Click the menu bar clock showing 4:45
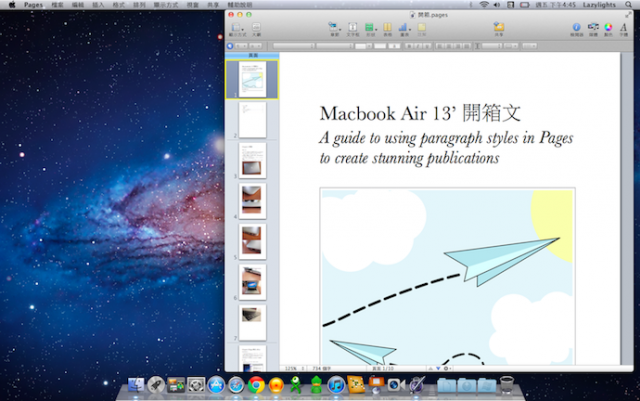This screenshot has width=640, height=401. click(555, 4)
